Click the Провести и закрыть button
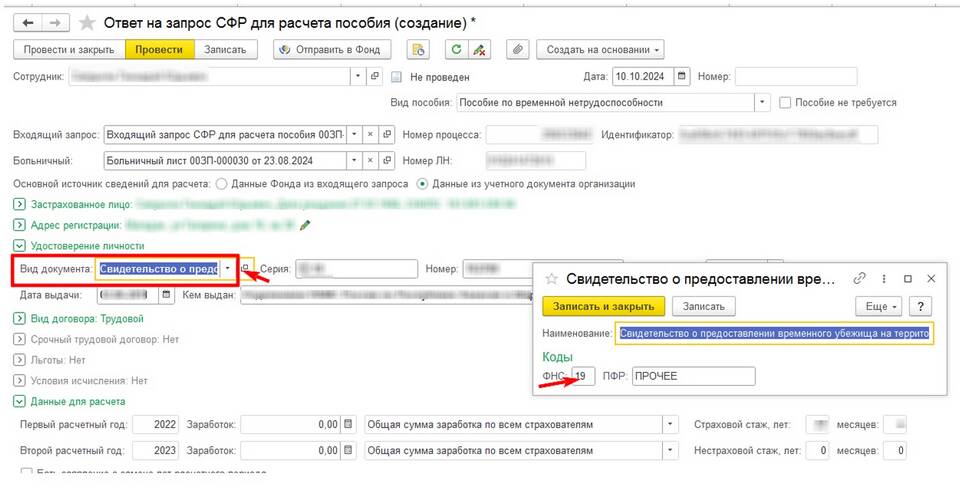The height and width of the screenshot is (490, 960). (70, 49)
